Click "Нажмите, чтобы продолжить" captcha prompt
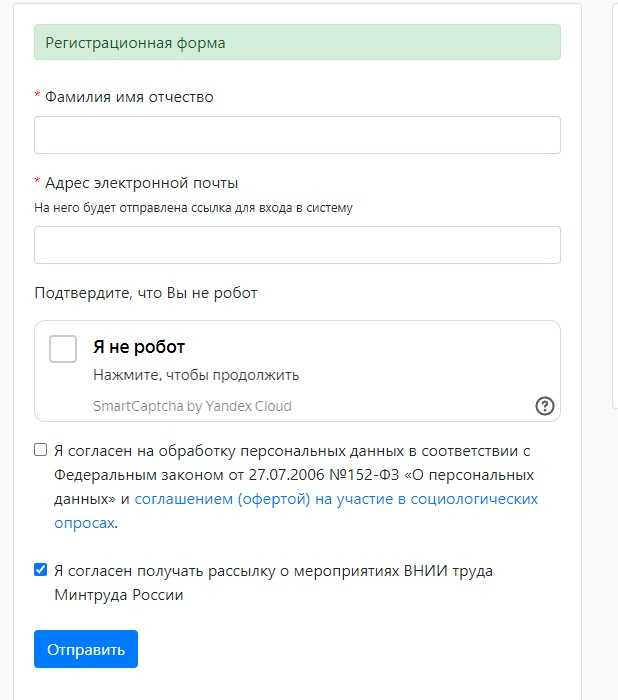This screenshot has height=700, width=618. coord(196,375)
